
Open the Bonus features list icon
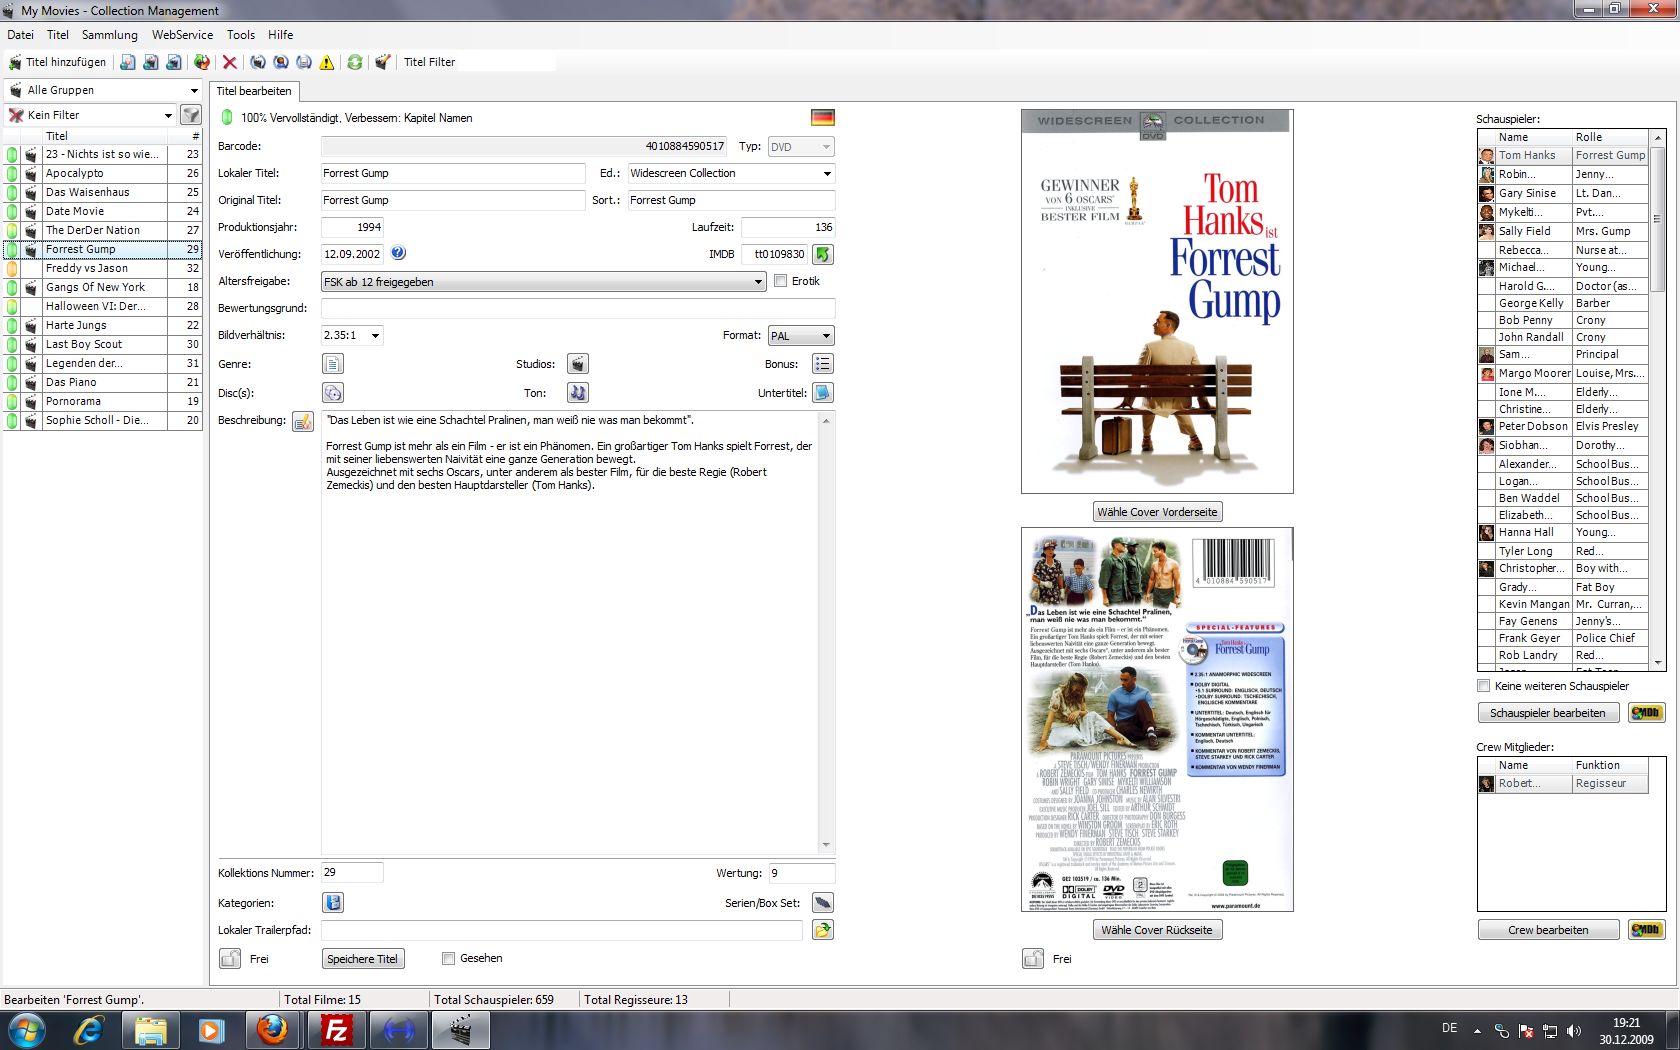click(x=822, y=364)
